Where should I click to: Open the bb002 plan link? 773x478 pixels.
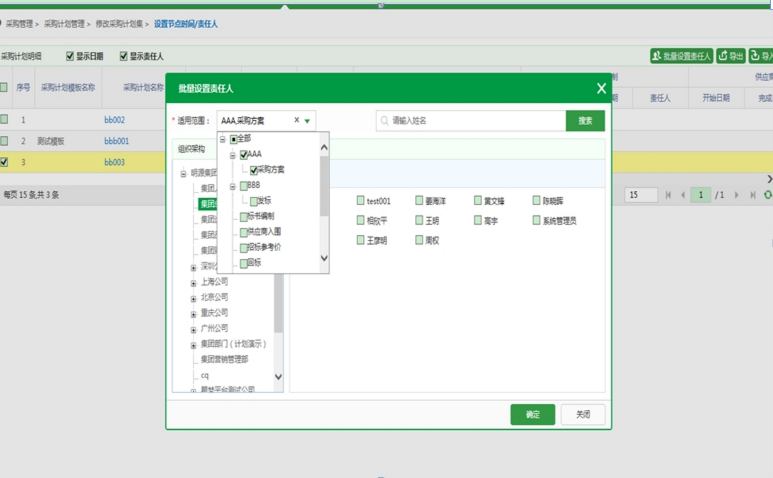click(x=114, y=120)
